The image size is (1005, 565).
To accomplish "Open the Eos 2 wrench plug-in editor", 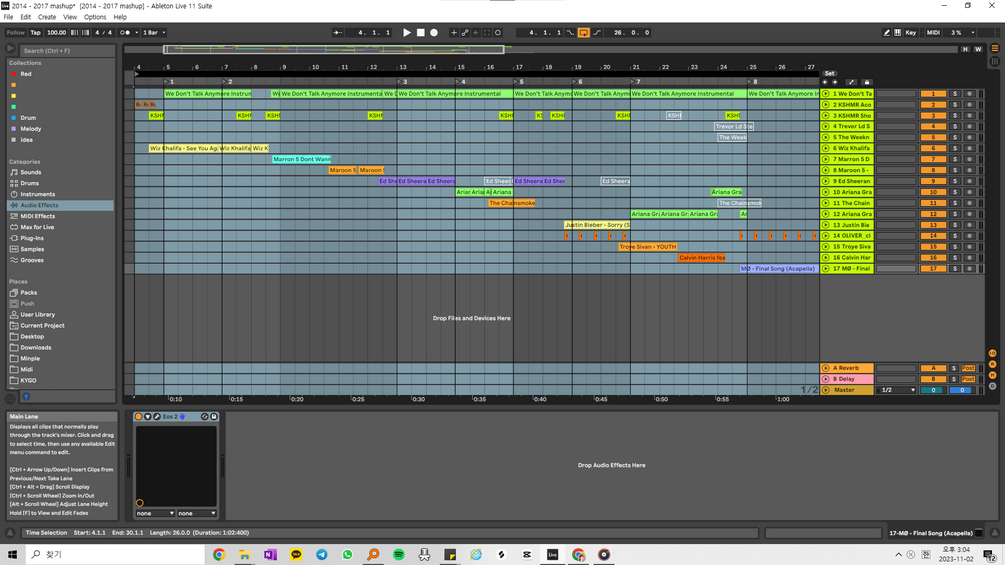I will click(x=156, y=417).
